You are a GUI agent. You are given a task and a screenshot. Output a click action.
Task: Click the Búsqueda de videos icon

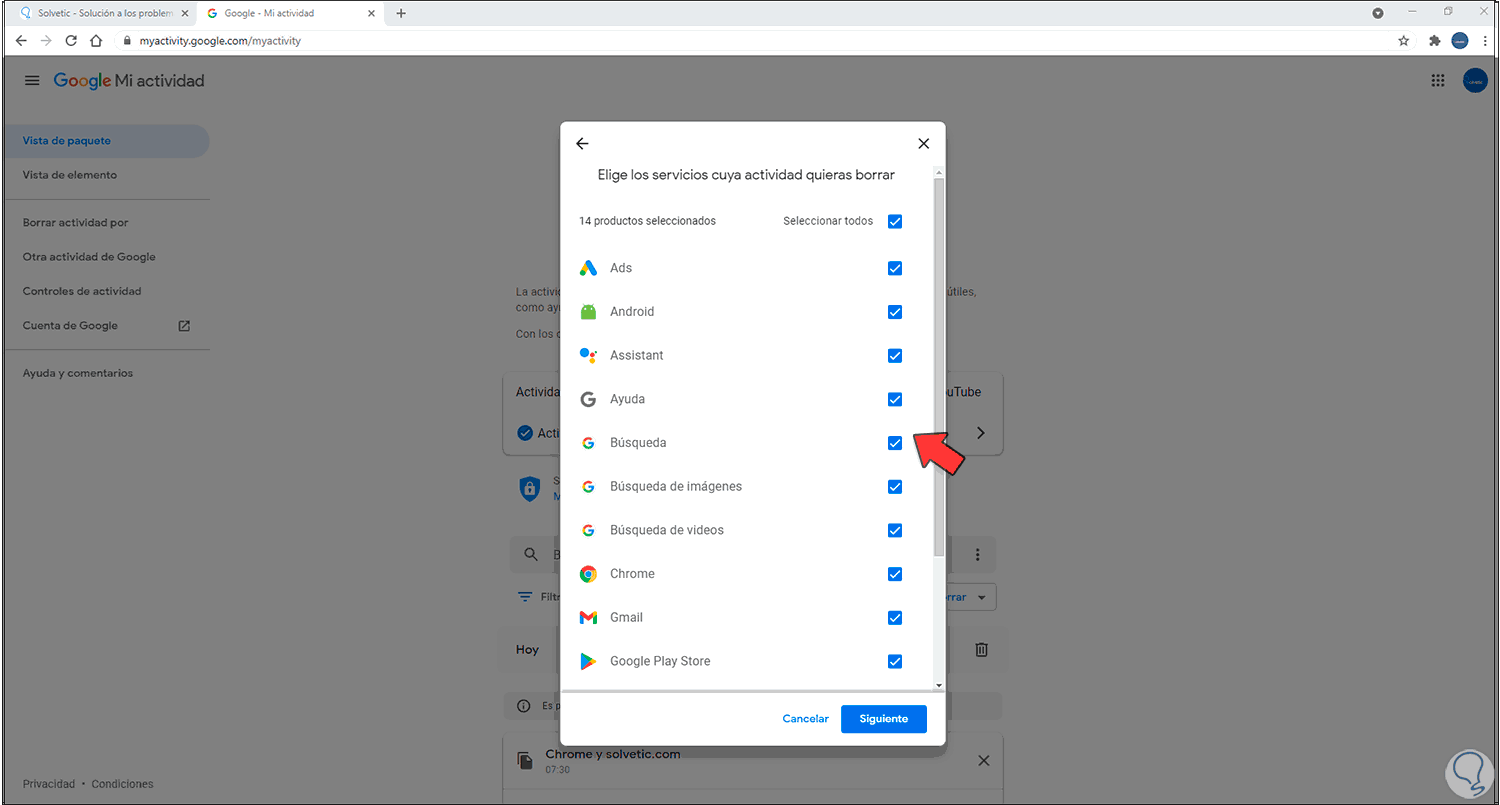(589, 530)
